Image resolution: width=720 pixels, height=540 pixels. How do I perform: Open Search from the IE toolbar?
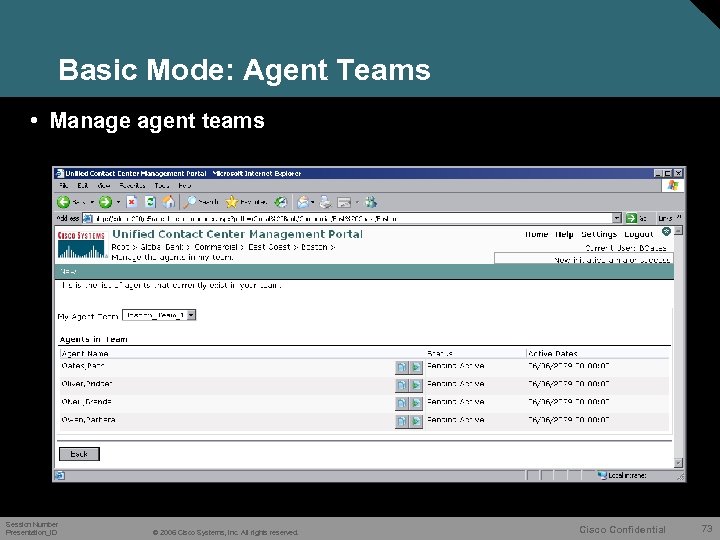(201, 202)
